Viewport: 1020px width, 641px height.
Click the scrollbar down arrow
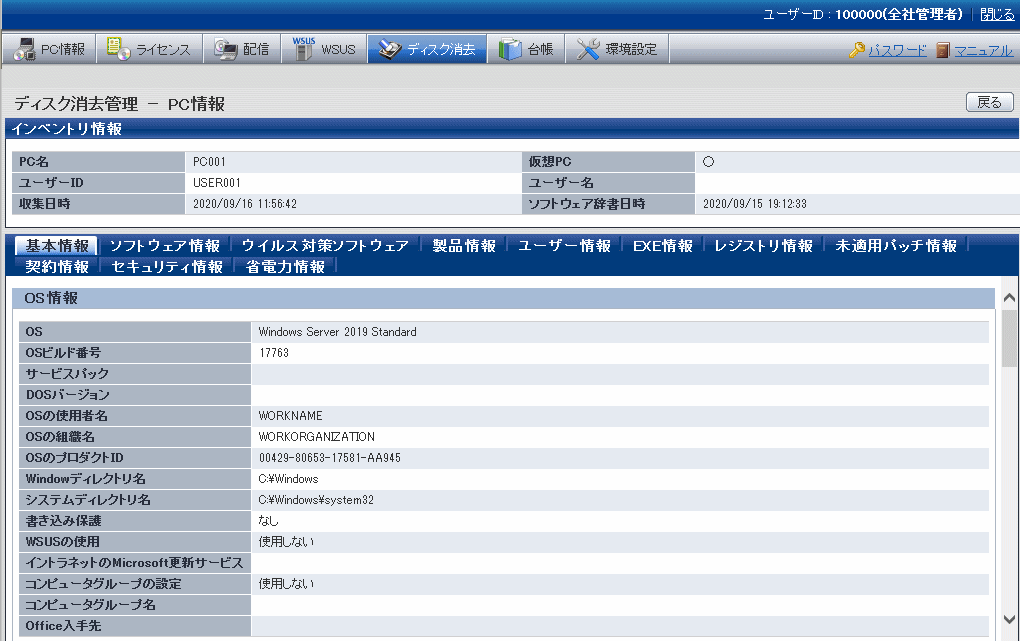tap(1010, 619)
